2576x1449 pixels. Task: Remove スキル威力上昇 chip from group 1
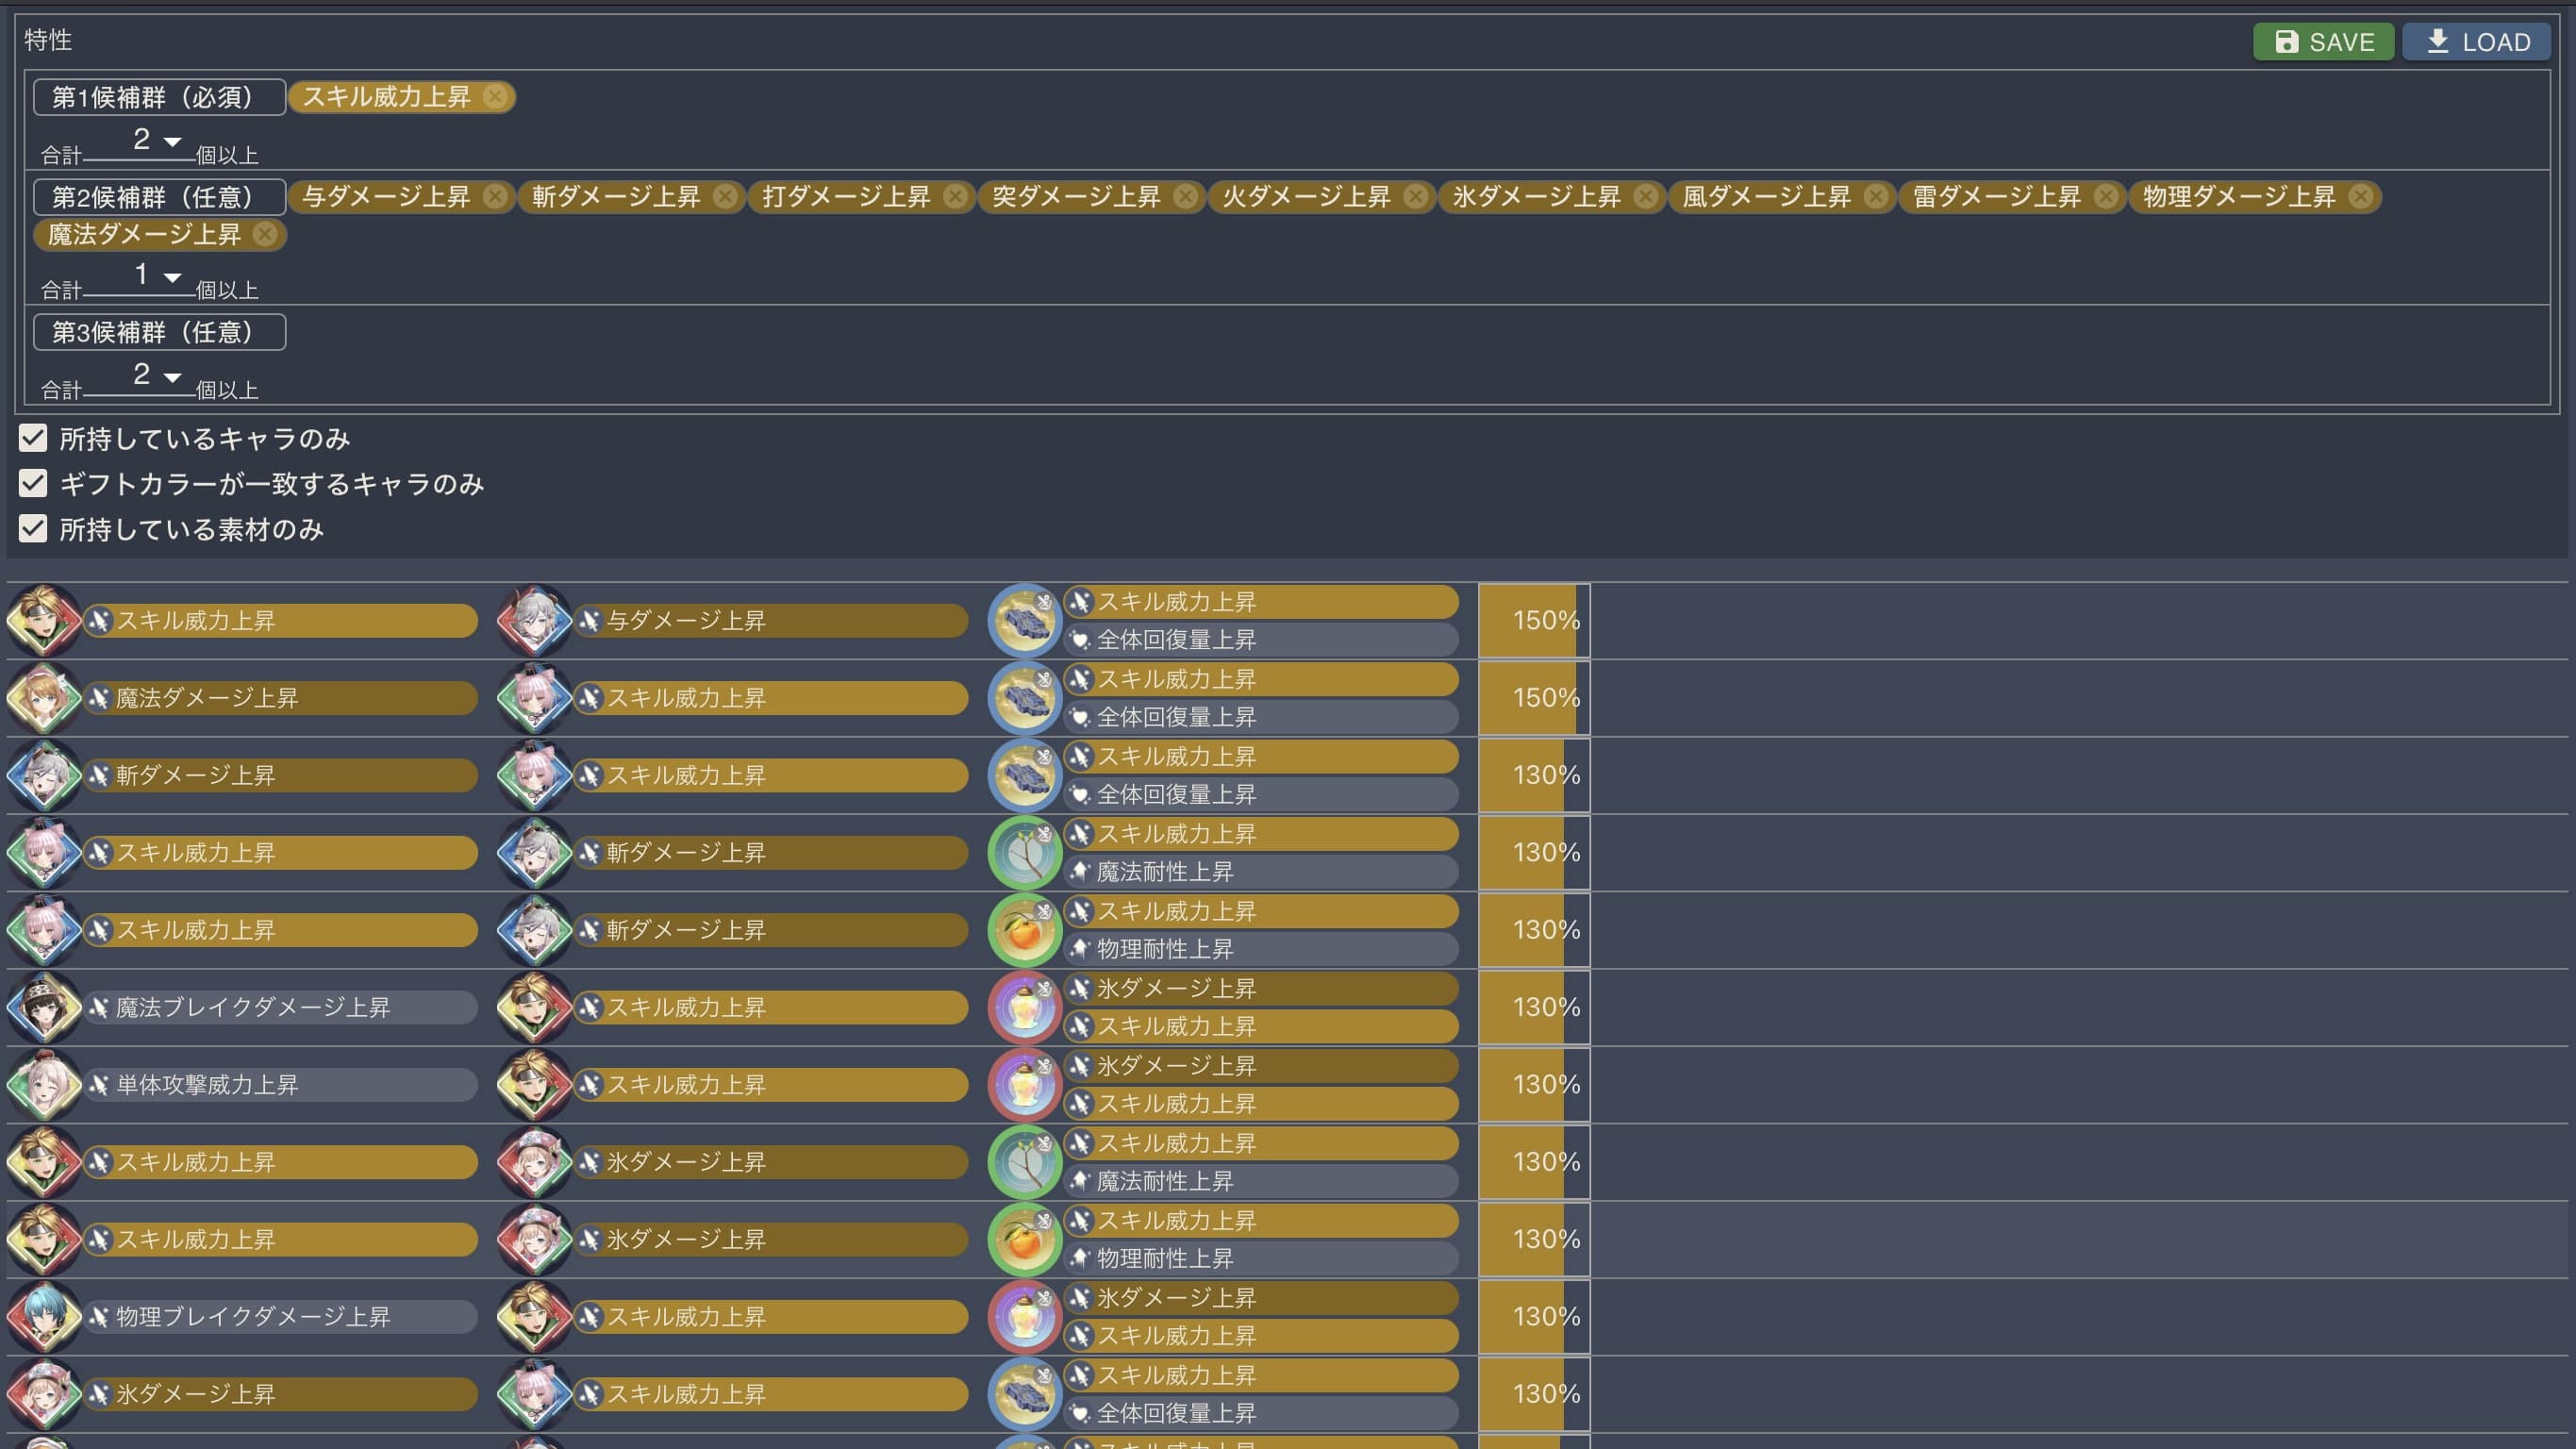click(494, 97)
